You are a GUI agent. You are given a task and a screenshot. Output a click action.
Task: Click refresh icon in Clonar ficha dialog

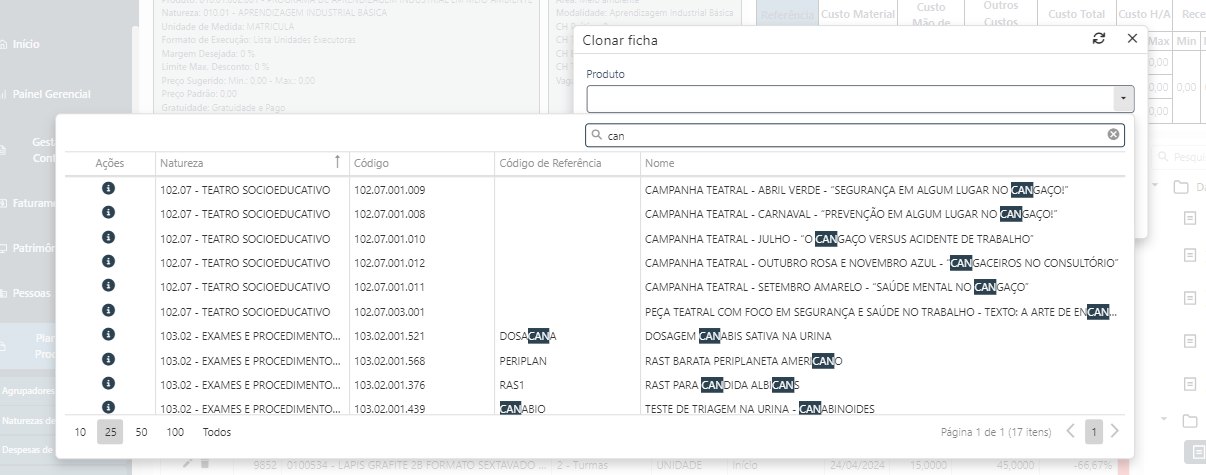point(1099,38)
